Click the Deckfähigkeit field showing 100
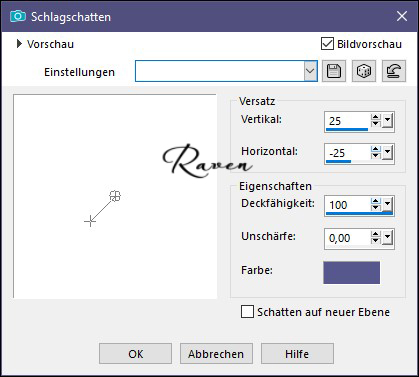Viewport: 419px width, 377px height. pos(348,204)
